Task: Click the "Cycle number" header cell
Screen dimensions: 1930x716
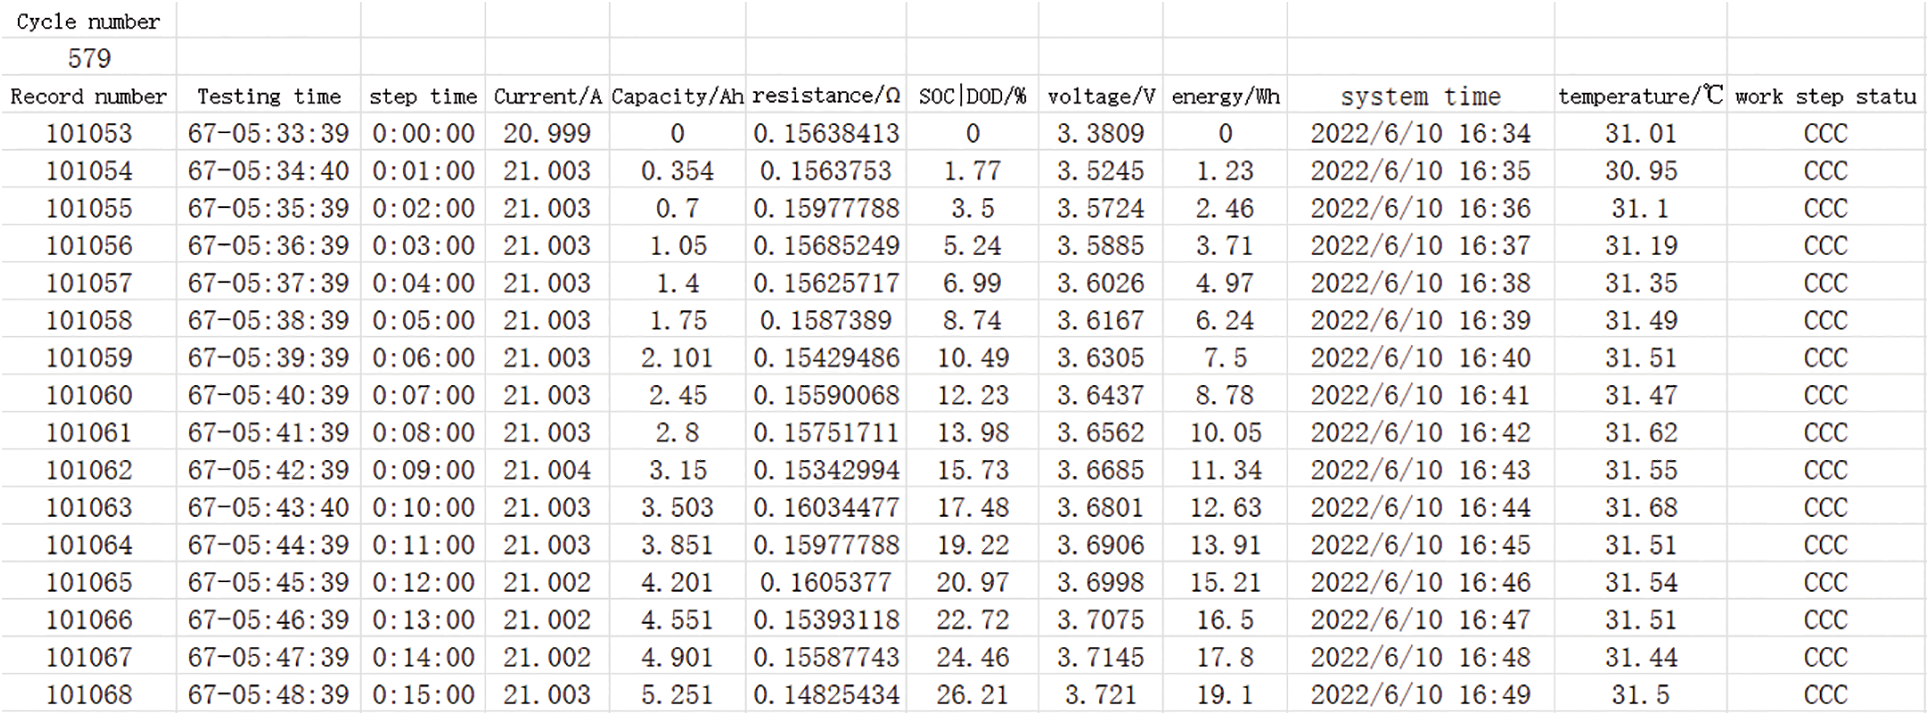Action: click(x=88, y=22)
